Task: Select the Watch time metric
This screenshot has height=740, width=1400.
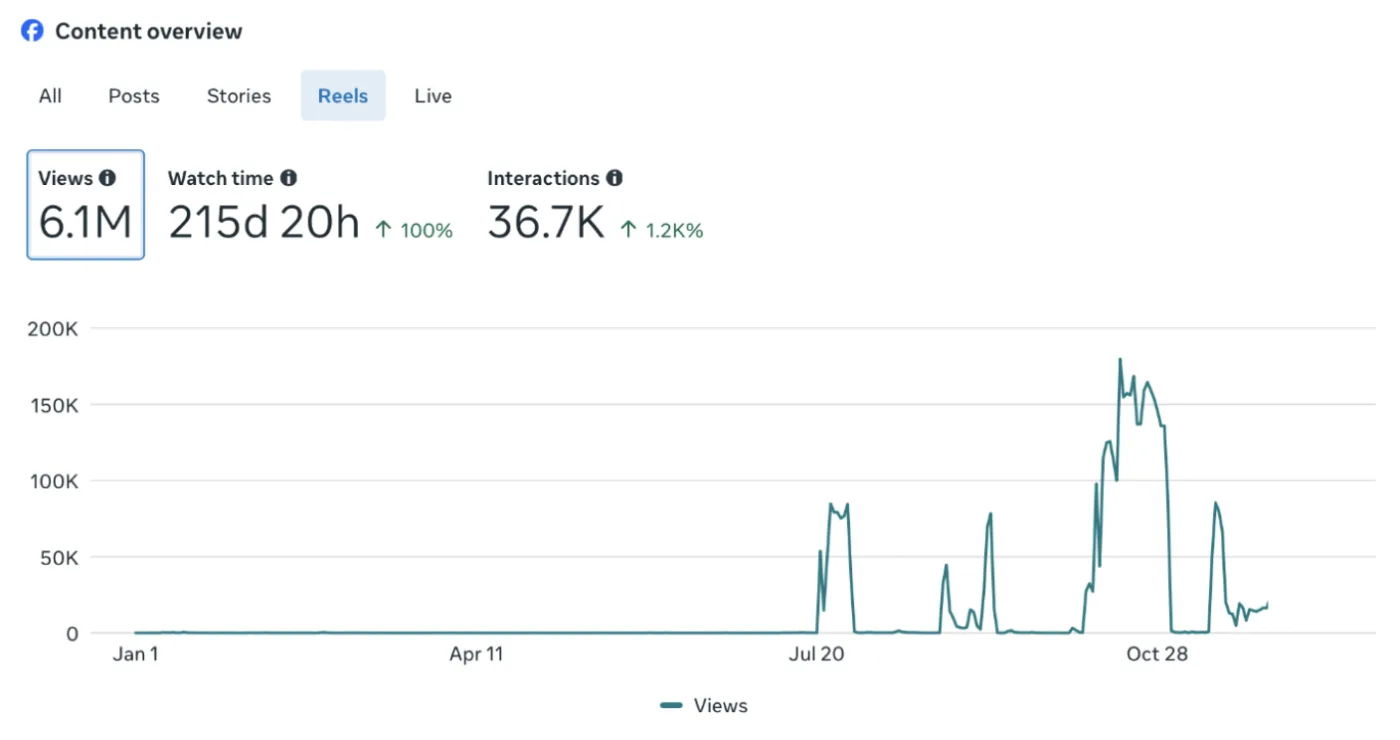Action: coord(310,205)
